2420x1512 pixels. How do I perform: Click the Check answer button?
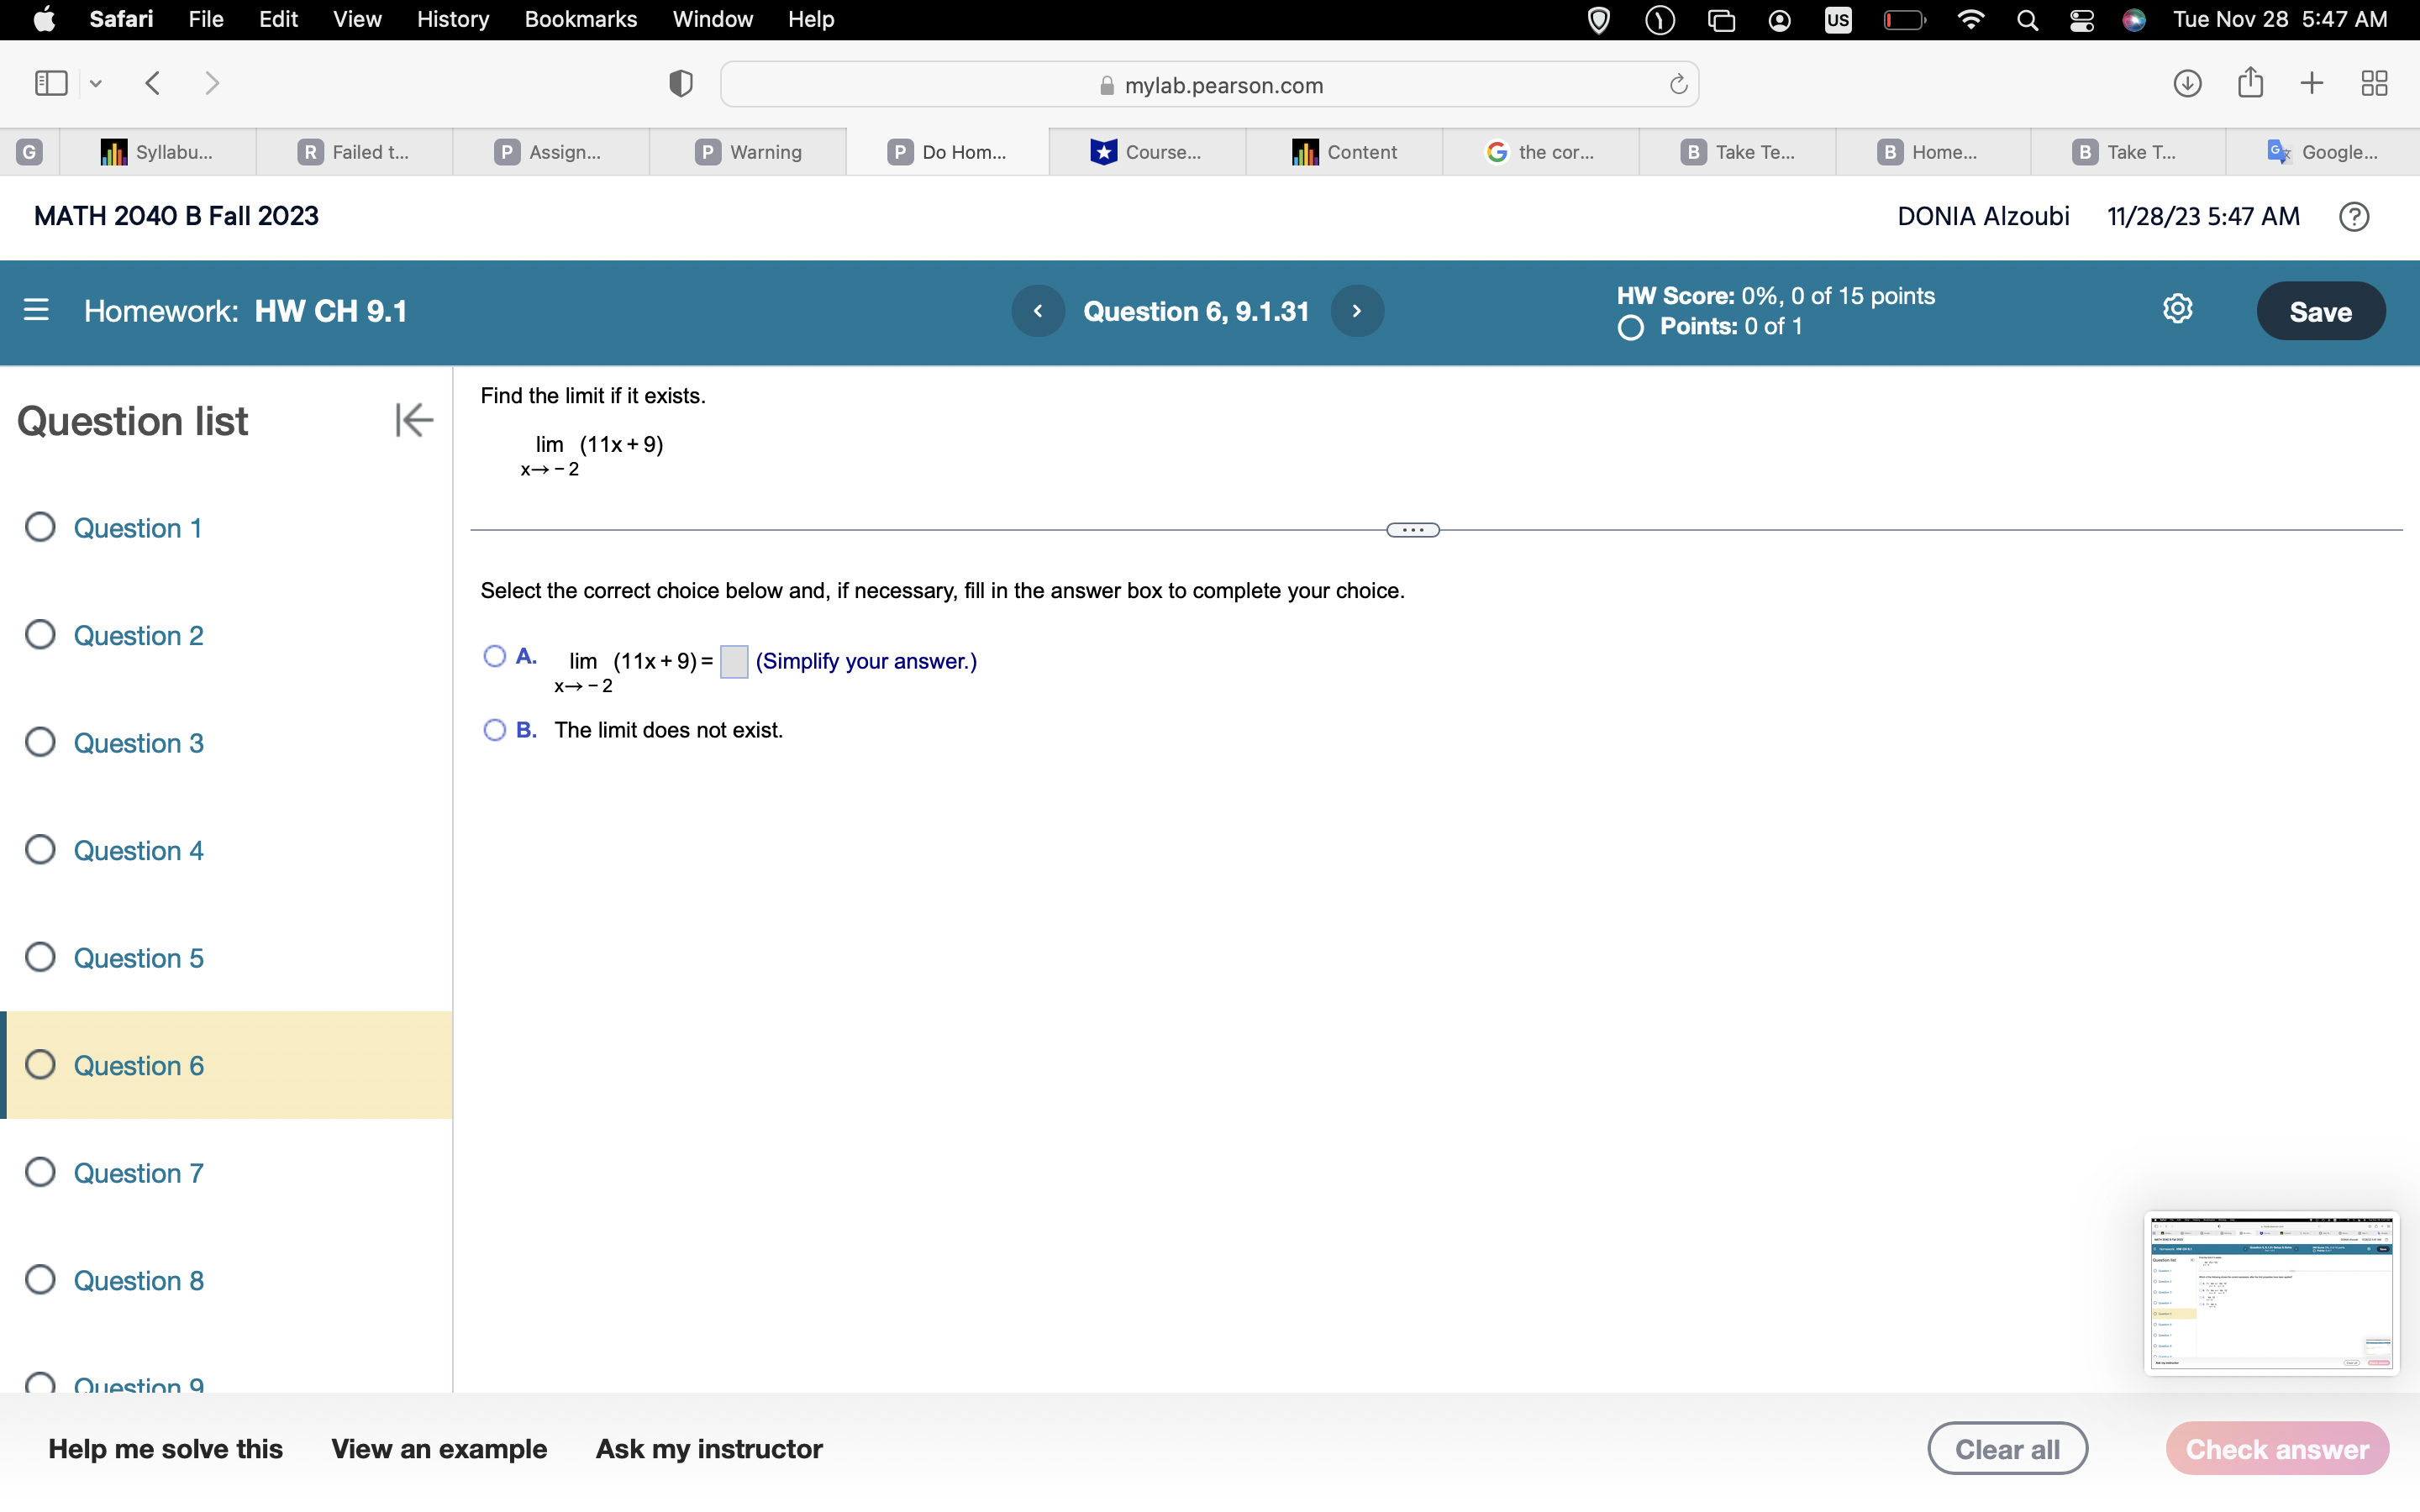click(x=2276, y=1447)
